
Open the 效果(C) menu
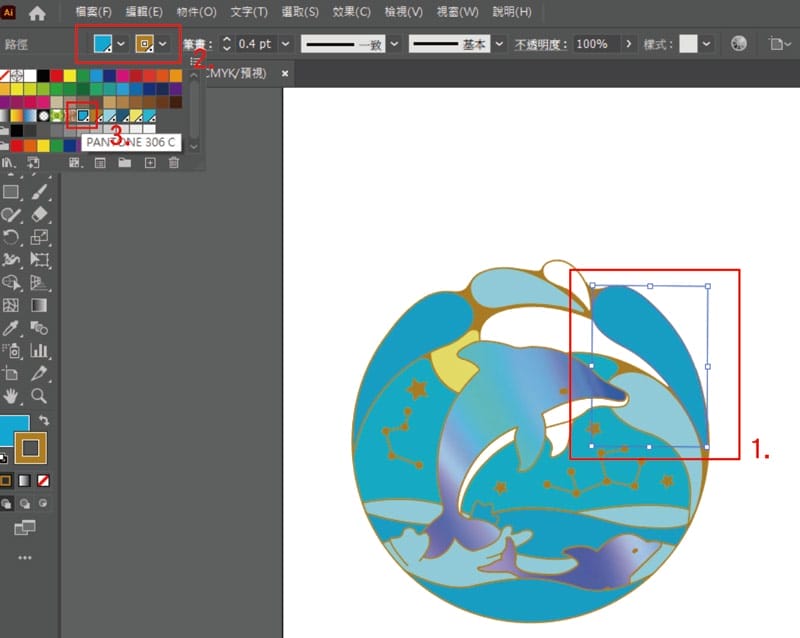coord(350,13)
